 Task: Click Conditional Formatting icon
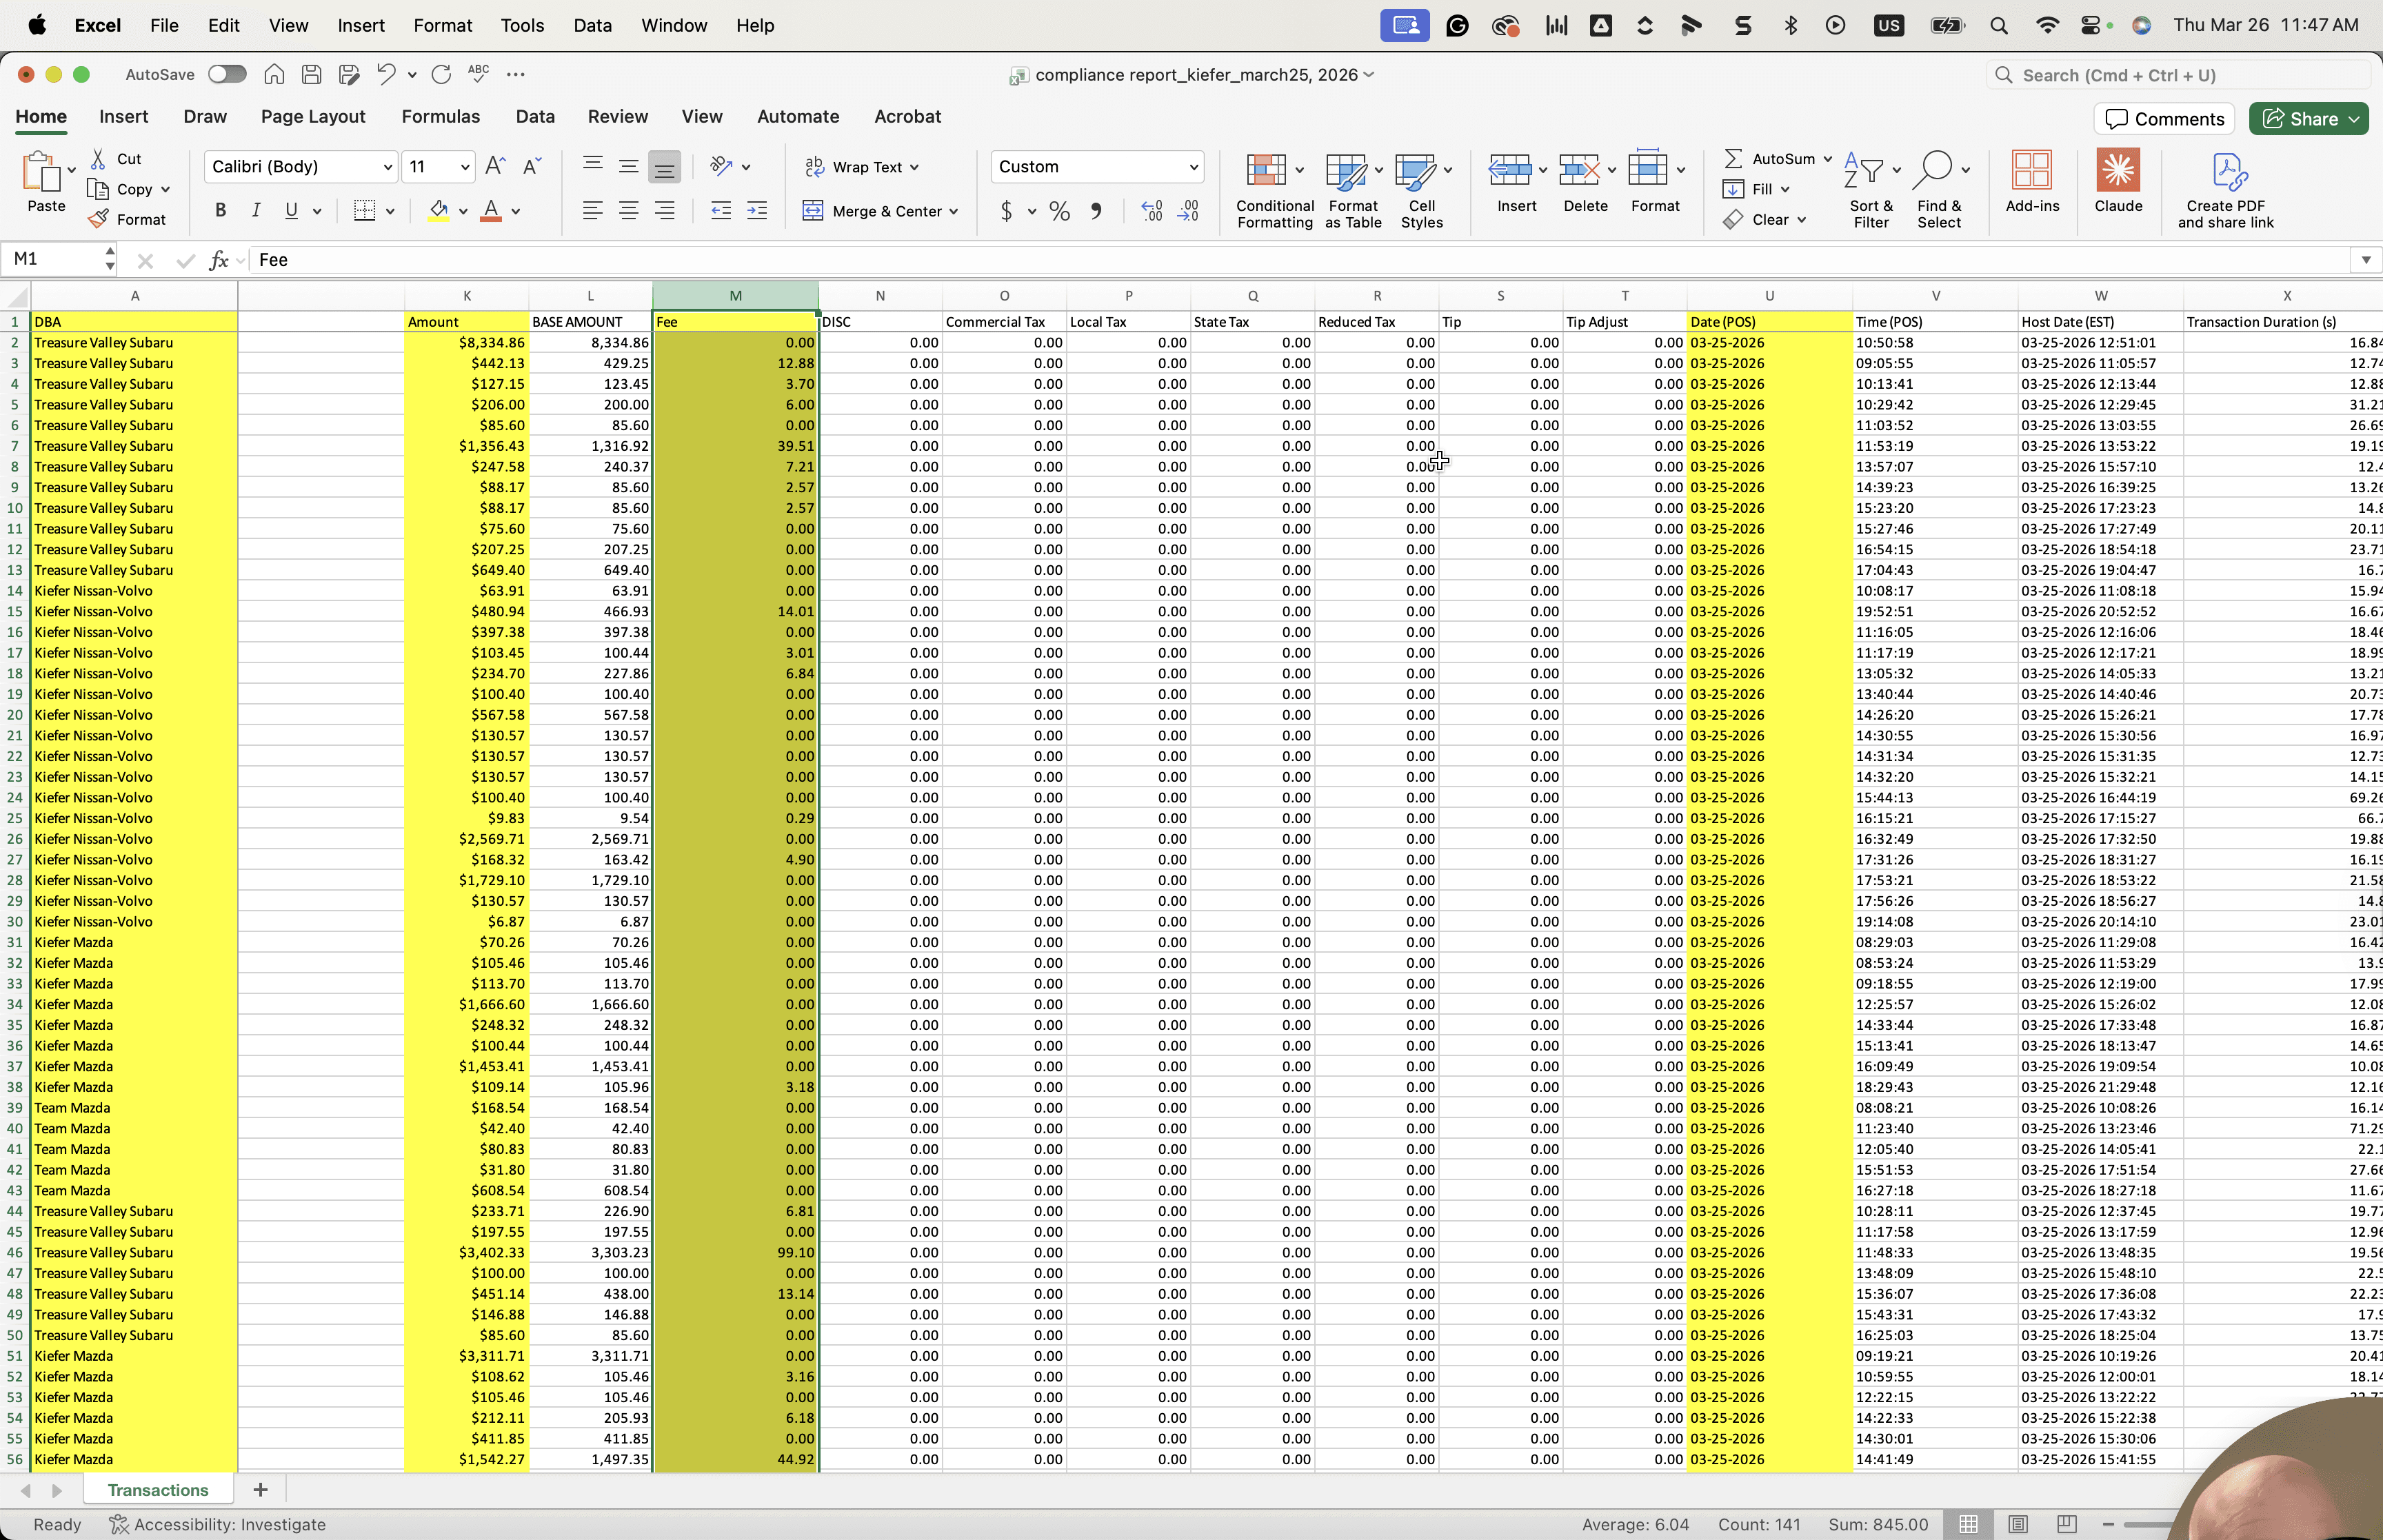click(x=1274, y=191)
